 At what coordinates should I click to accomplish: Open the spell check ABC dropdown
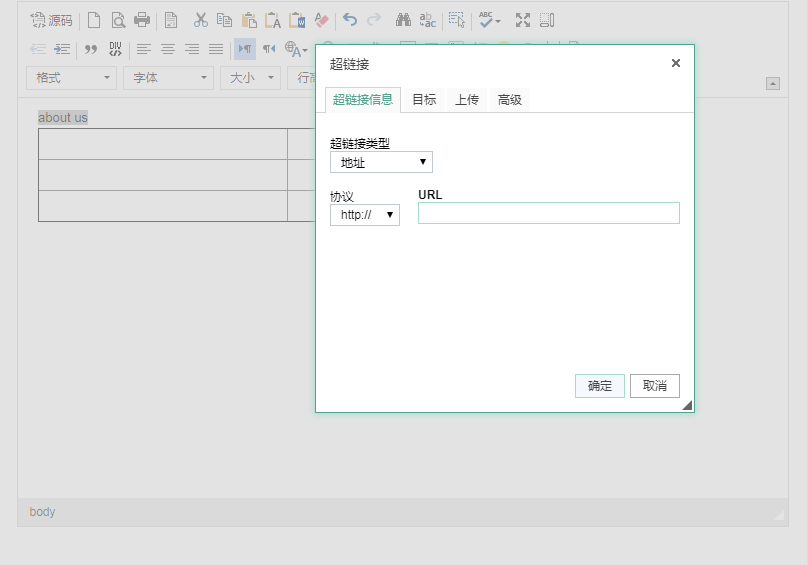click(x=489, y=20)
